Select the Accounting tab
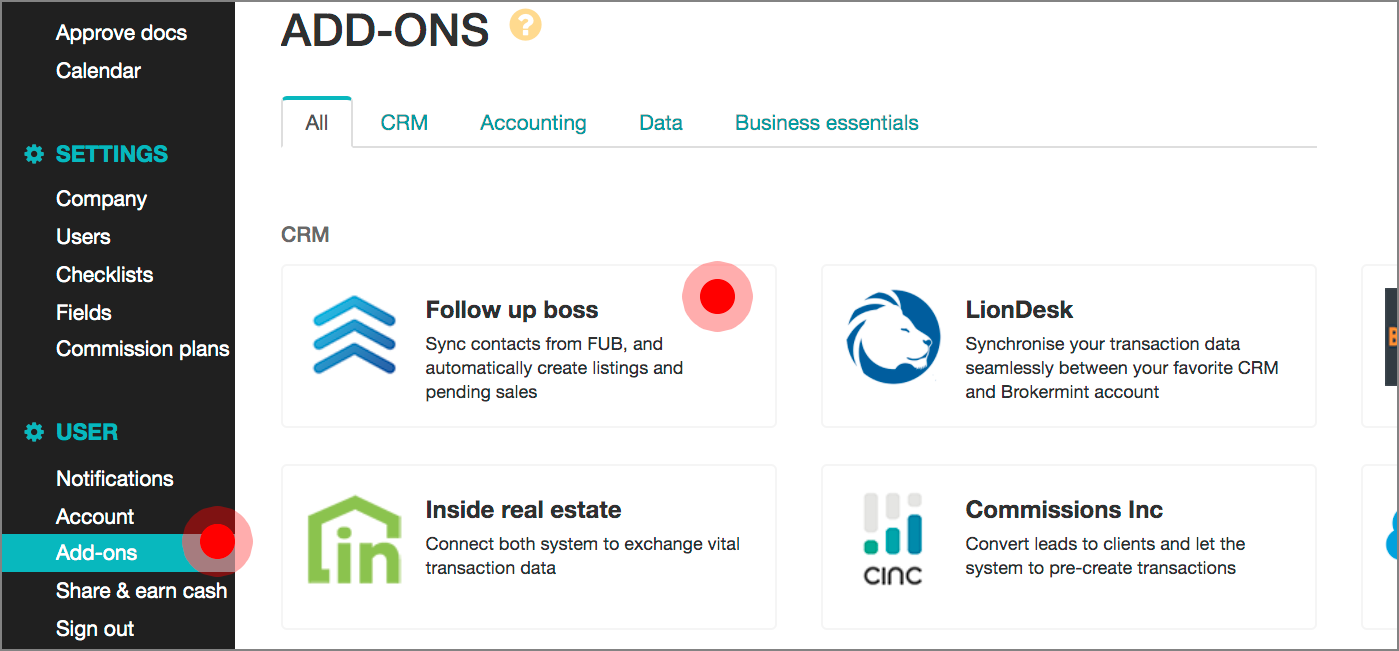 533,123
